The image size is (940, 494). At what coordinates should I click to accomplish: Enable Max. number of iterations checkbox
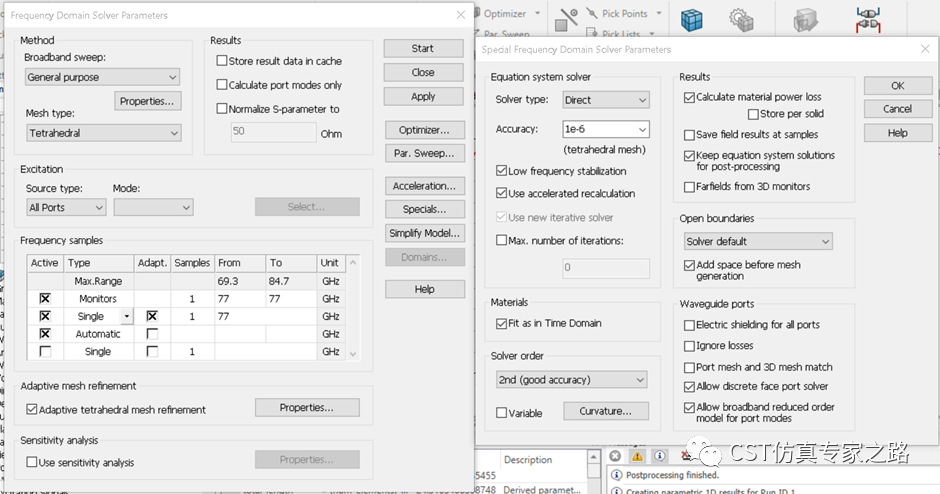tap(502, 240)
